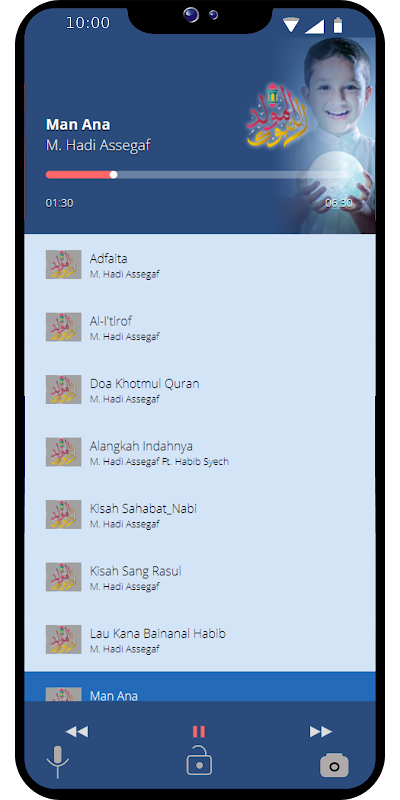The image size is (400, 800).
Task: Pause the current song
Action: coord(199,732)
